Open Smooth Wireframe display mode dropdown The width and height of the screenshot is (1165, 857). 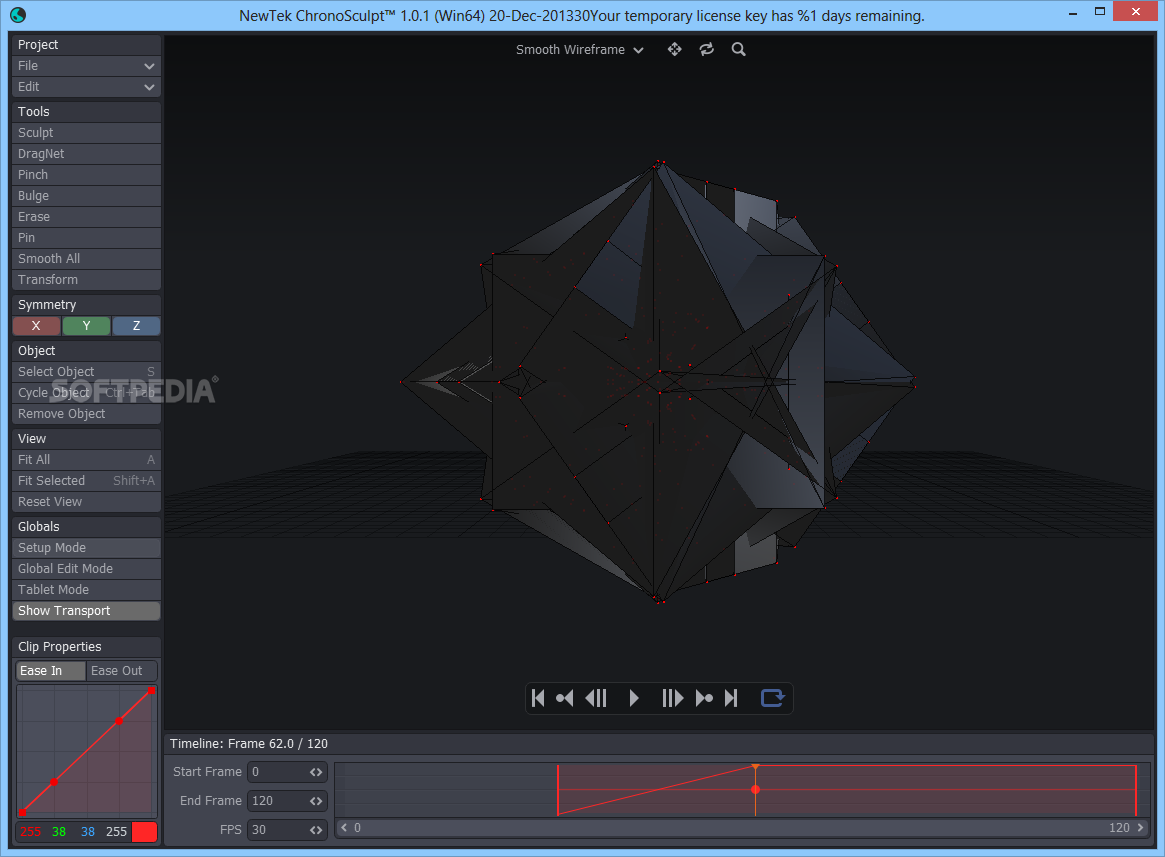pyautogui.click(x=580, y=50)
